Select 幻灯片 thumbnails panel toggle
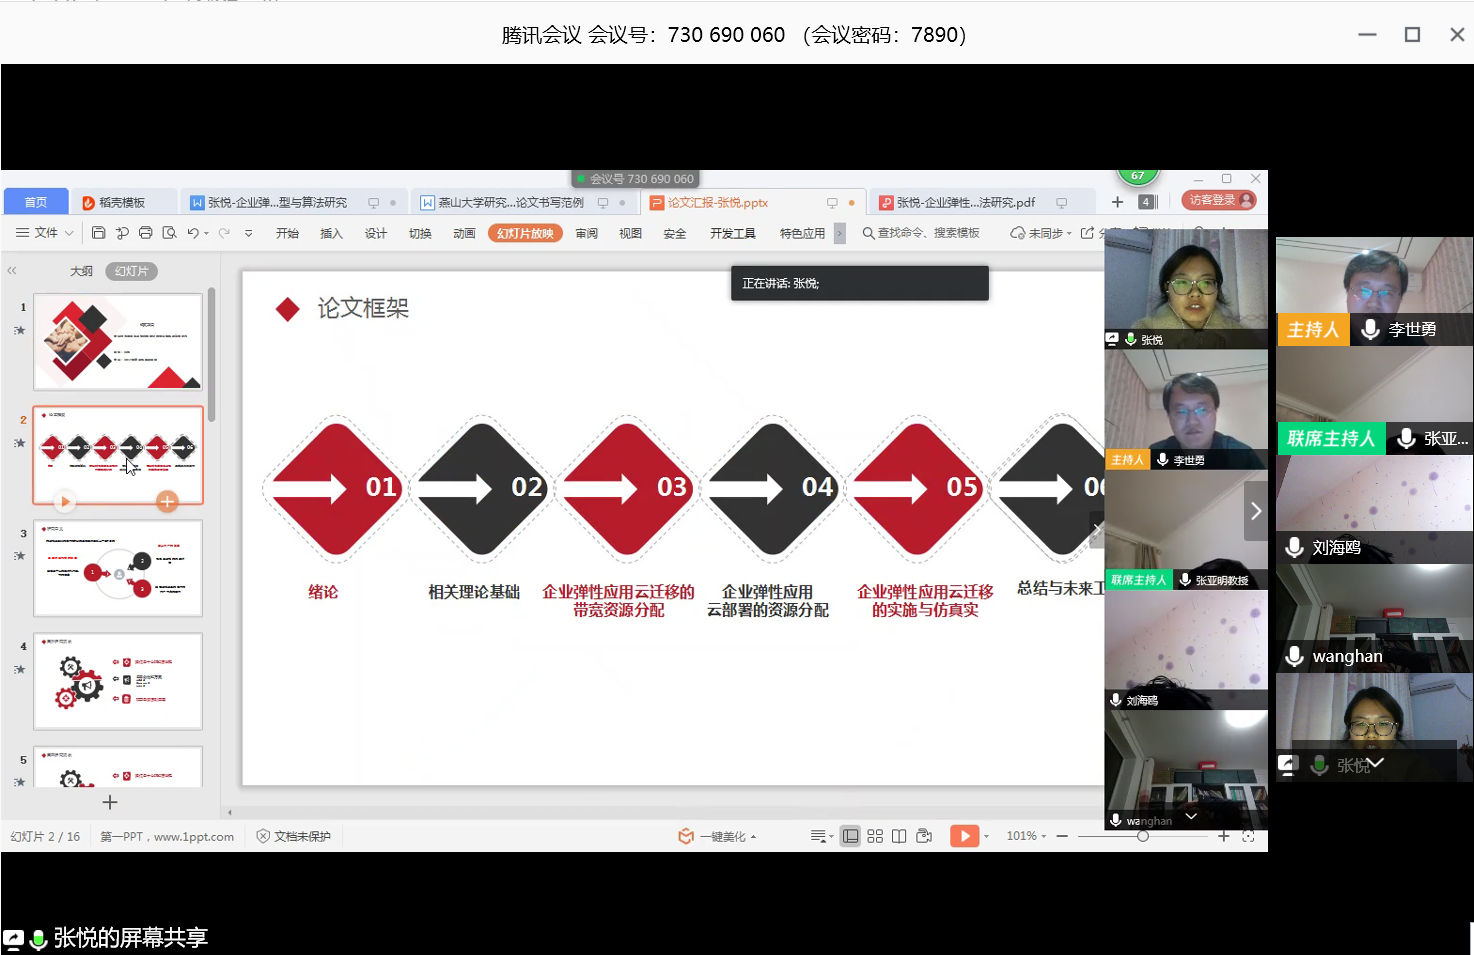1474x955 pixels. coord(131,271)
